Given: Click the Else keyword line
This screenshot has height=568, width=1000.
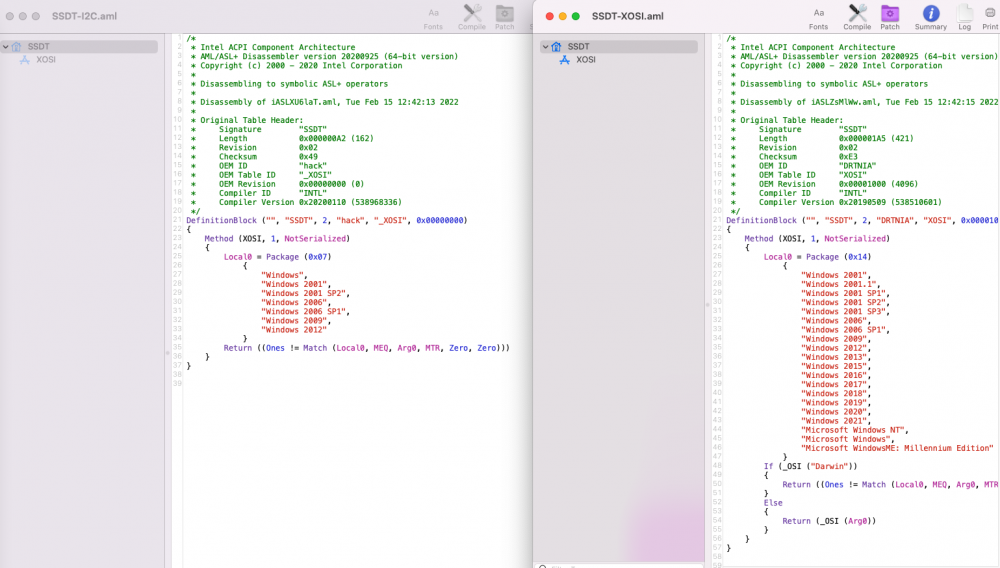Looking at the screenshot, I should coord(773,503).
